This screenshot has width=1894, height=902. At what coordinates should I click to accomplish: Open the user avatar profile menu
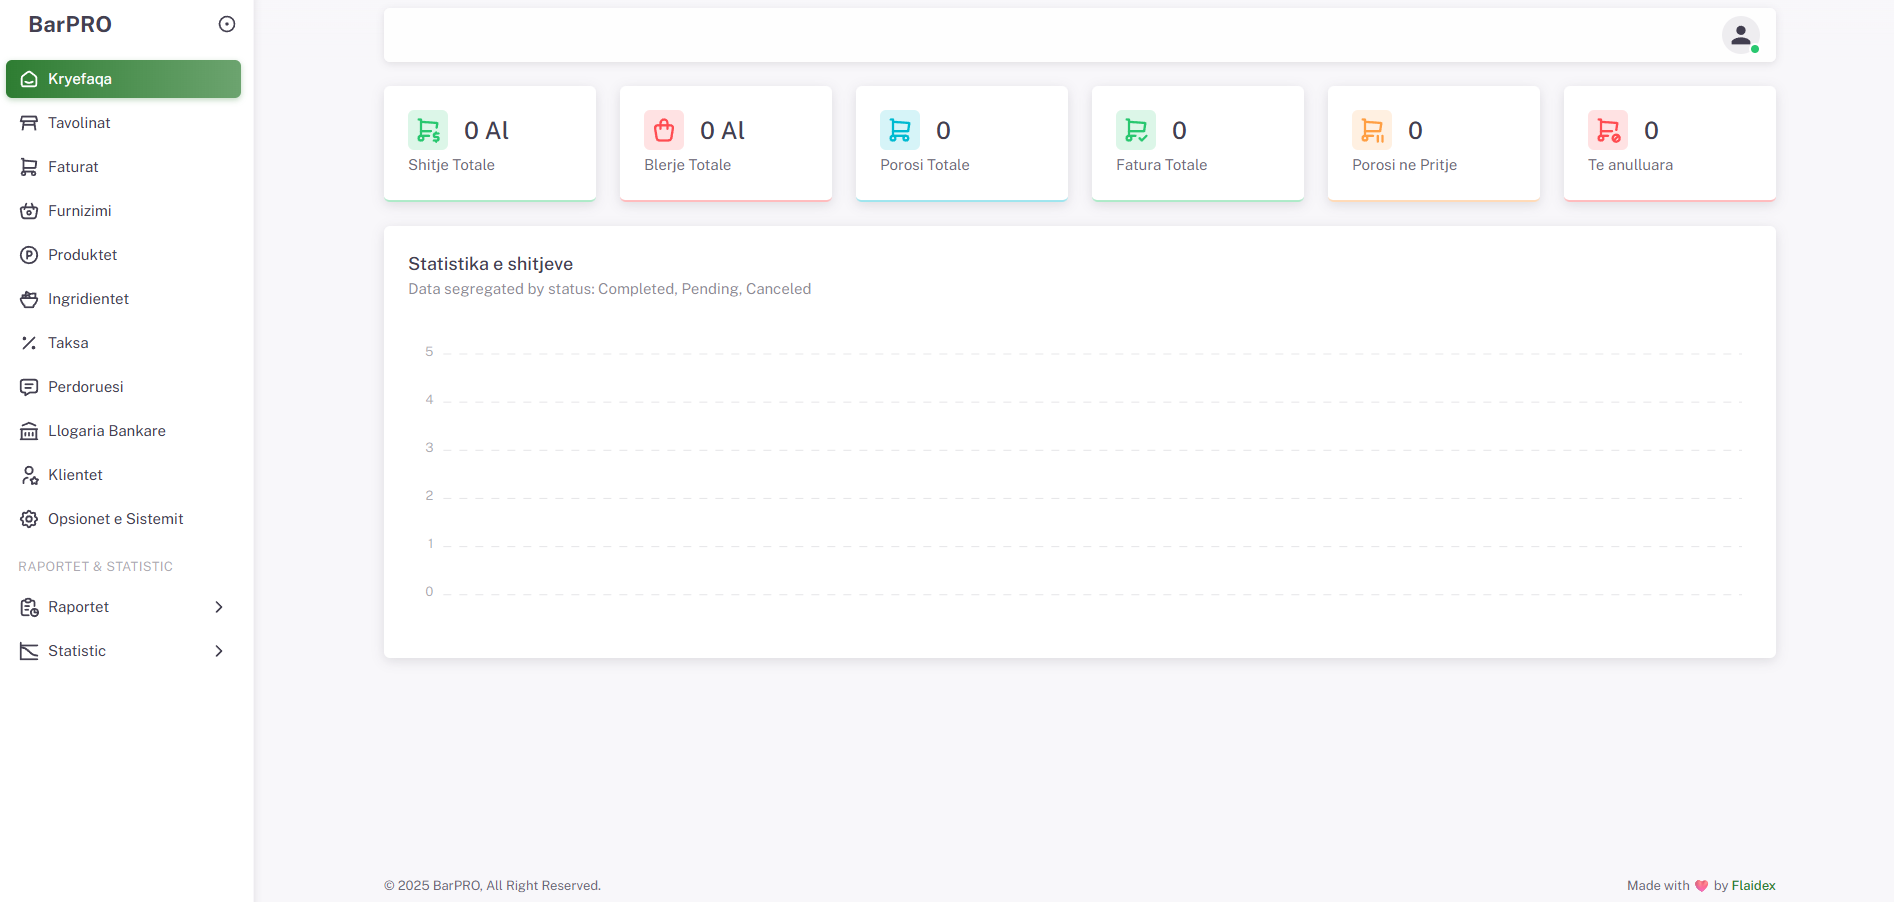pos(1741,35)
